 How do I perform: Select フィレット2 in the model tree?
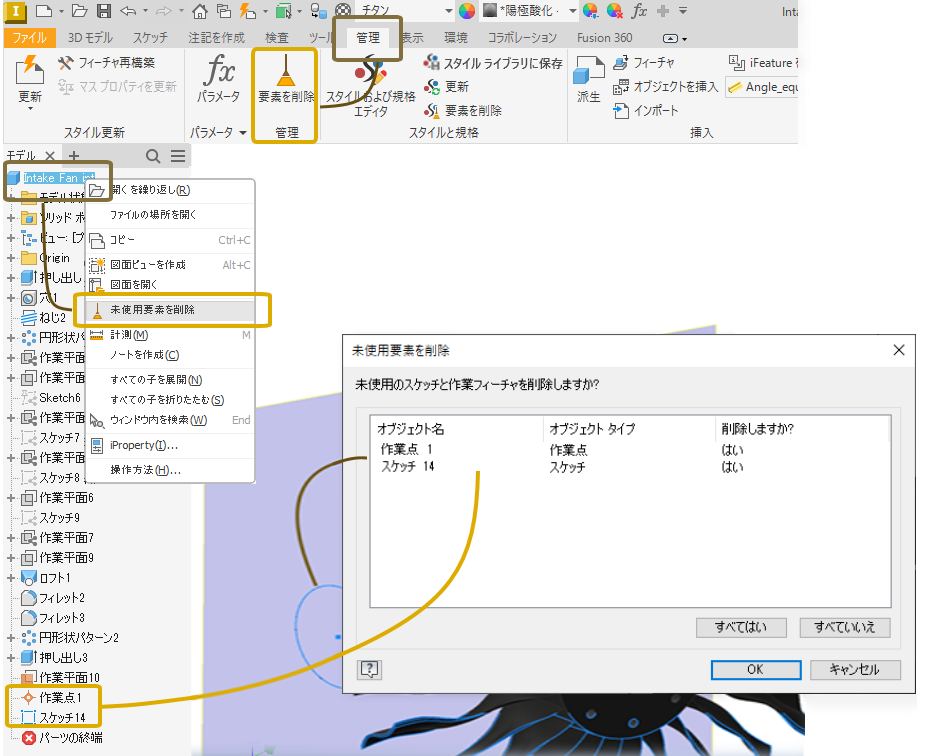(x=62, y=598)
